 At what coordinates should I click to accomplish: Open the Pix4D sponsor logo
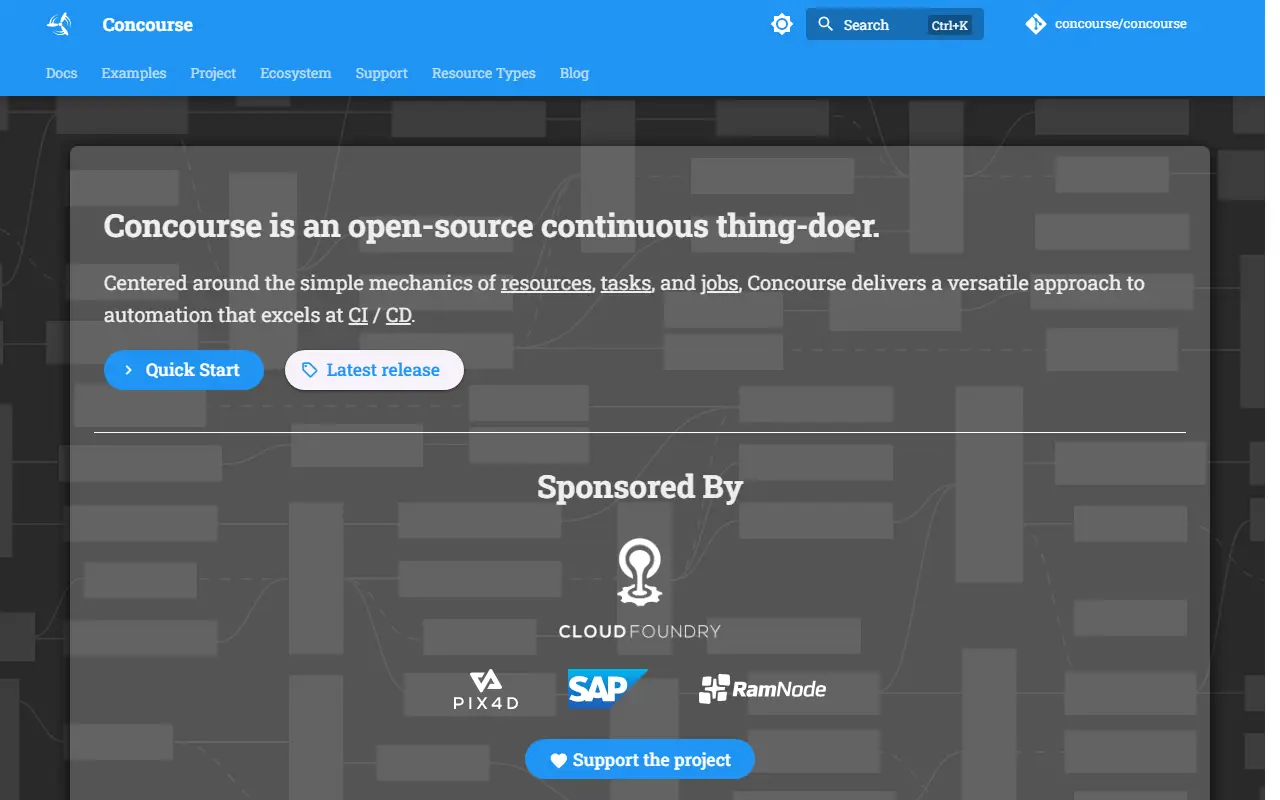pyautogui.click(x=486, y=691)
